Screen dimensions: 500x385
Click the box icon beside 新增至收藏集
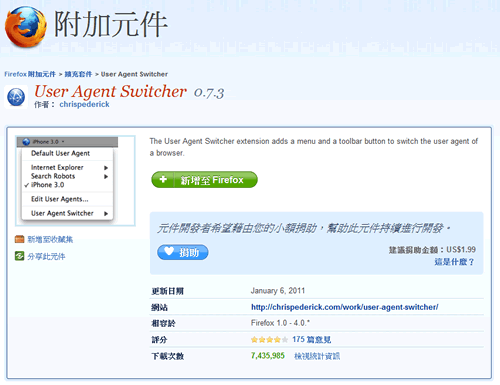click(20, 239)
